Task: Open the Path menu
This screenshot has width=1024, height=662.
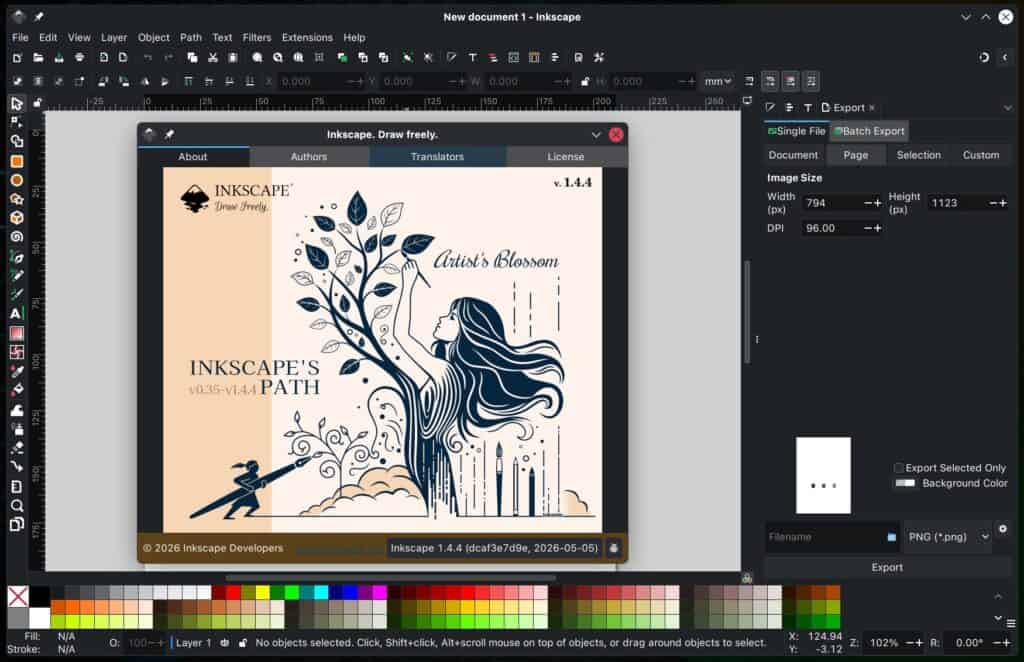Action: click(x=191, y=37)
